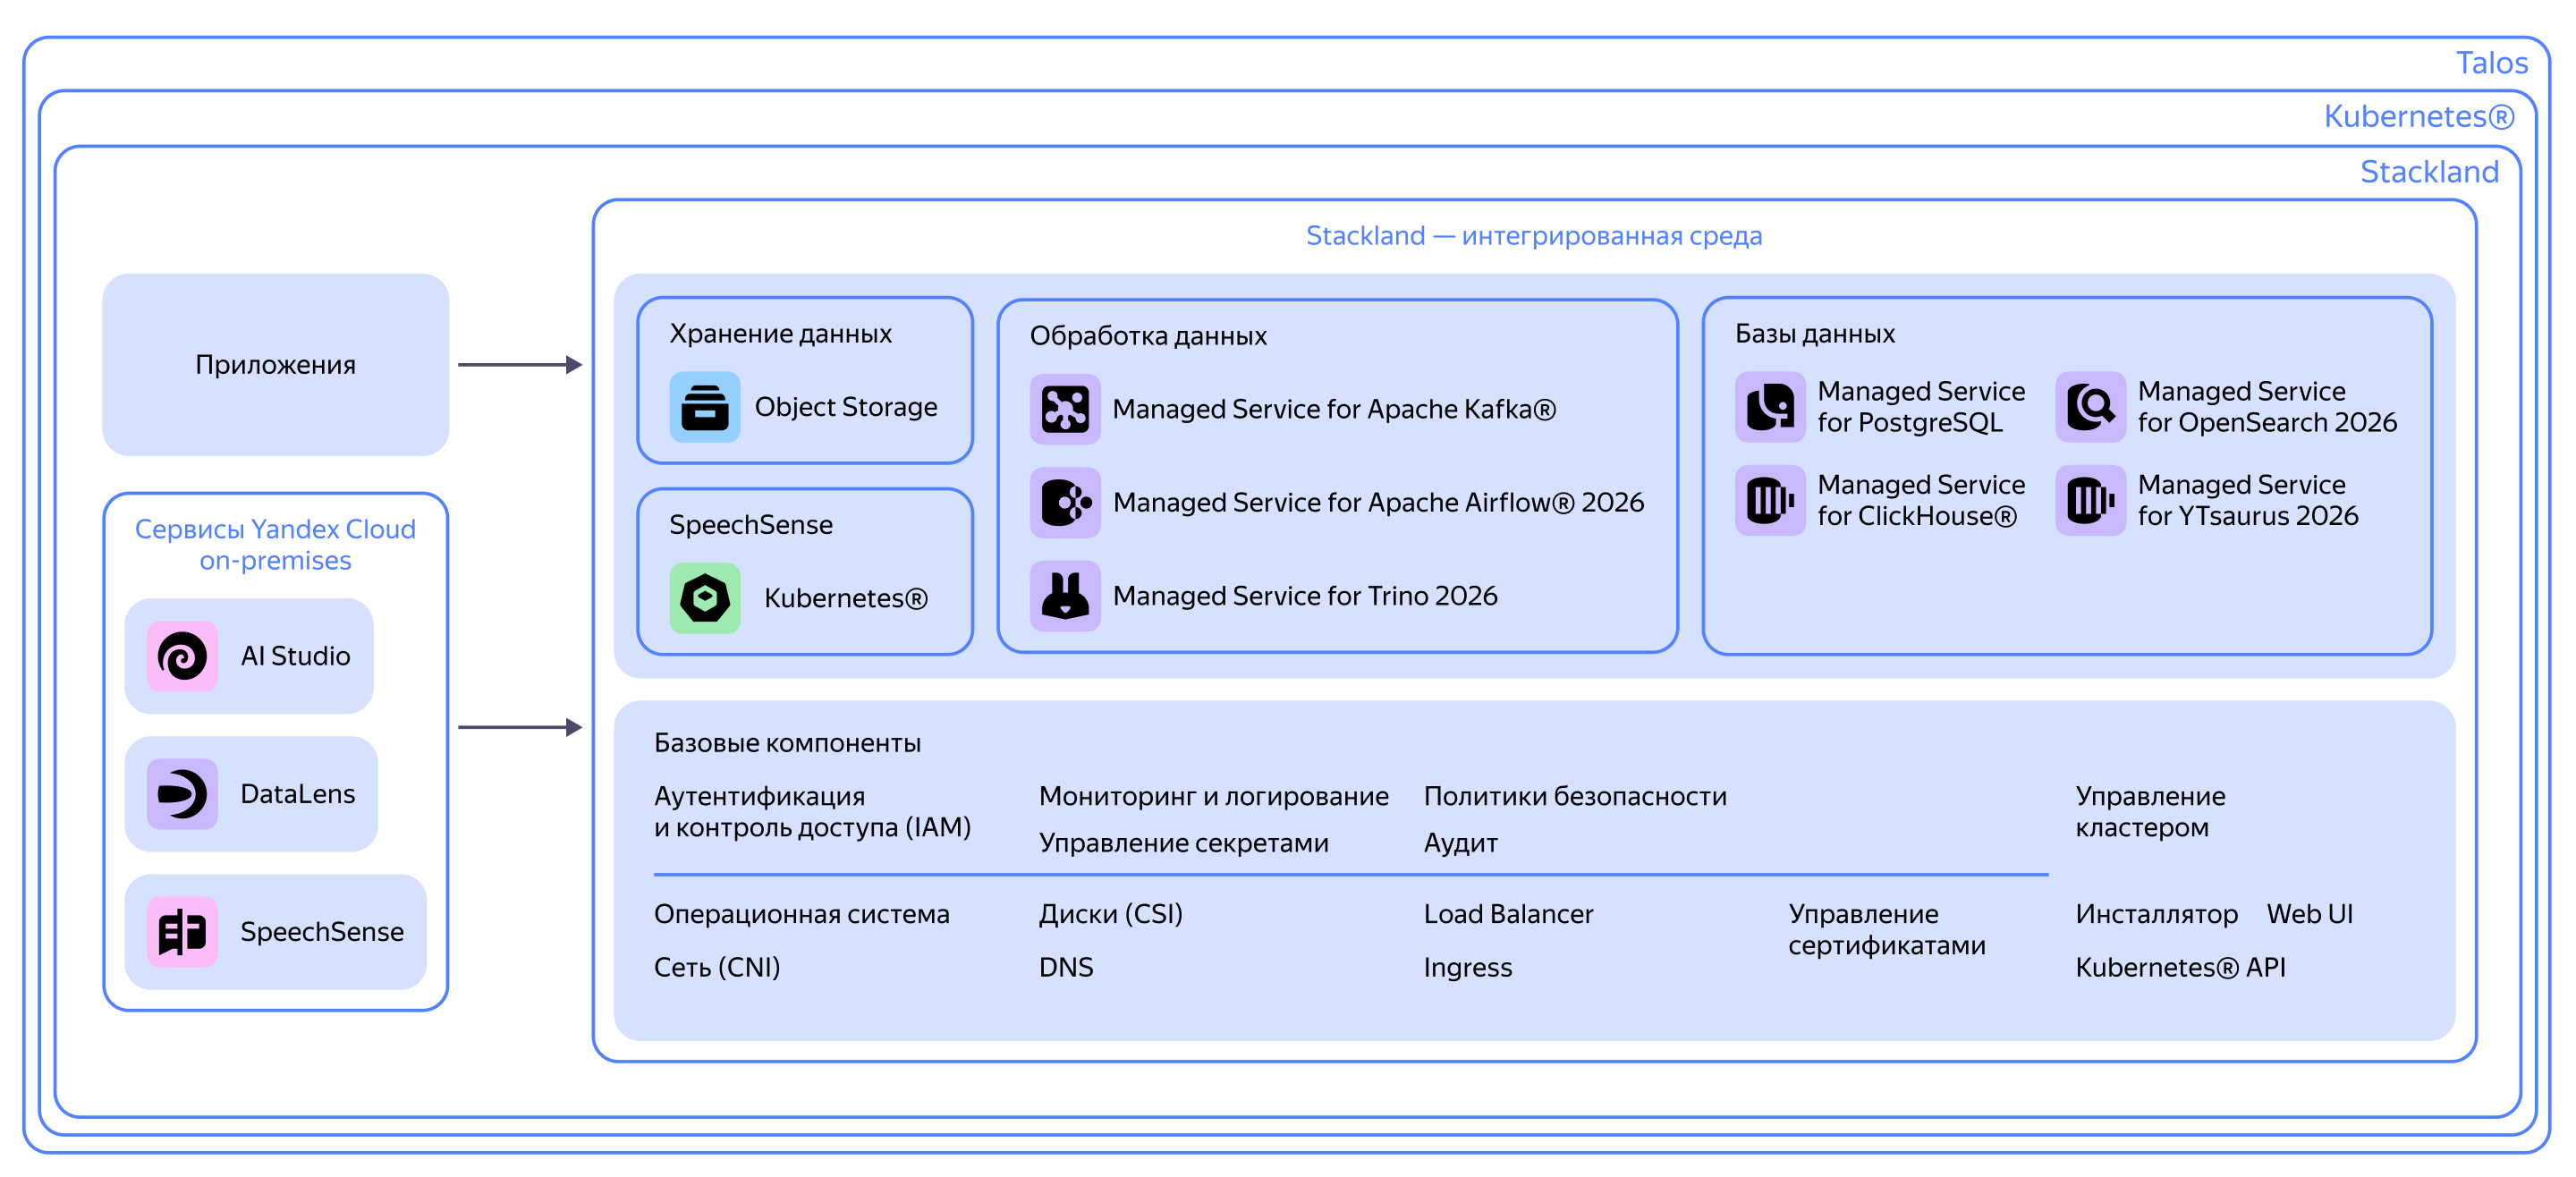Click 'Мониторинг и логирование' text
Viewport: 2576px width, 1177px height.
tap(1213, 796)
